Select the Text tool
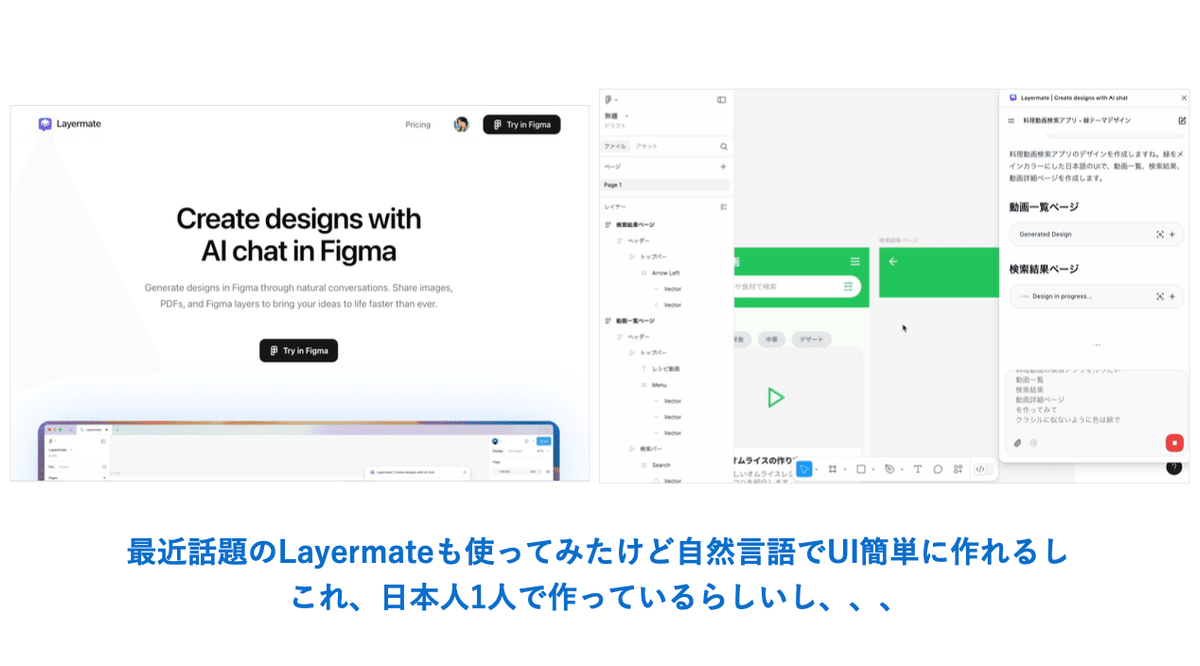 click(x=918, y=469)
